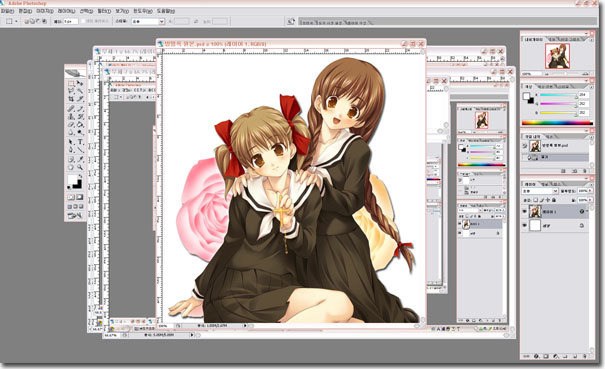Set history brush source on the snapshot
Viewport: 605px width, 369px height.
point(525,145)
